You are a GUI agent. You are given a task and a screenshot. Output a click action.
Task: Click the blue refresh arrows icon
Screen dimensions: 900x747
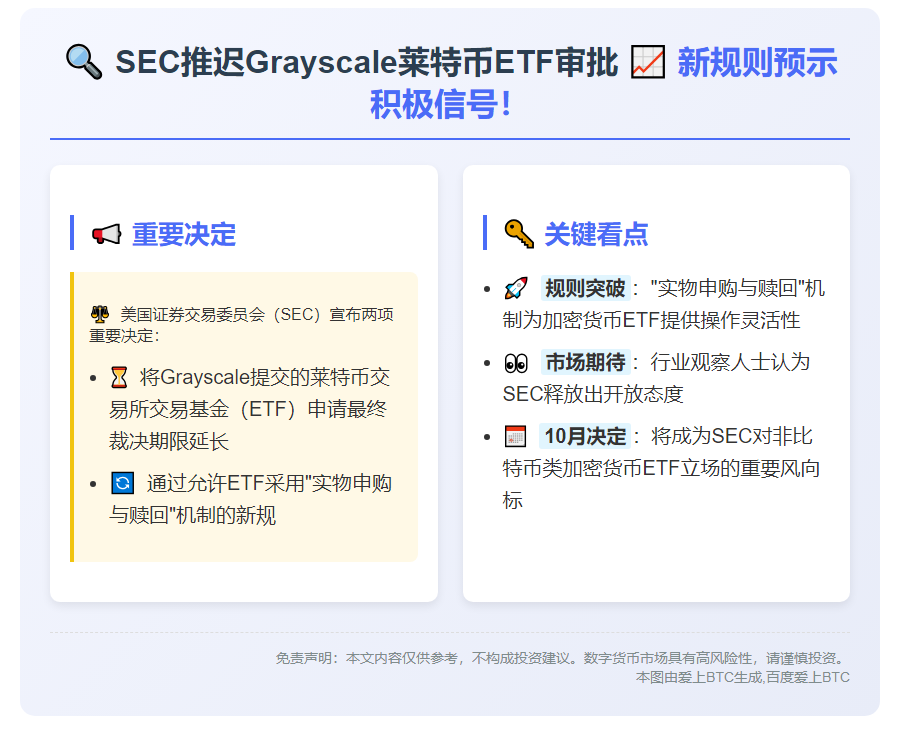[122, 483]
